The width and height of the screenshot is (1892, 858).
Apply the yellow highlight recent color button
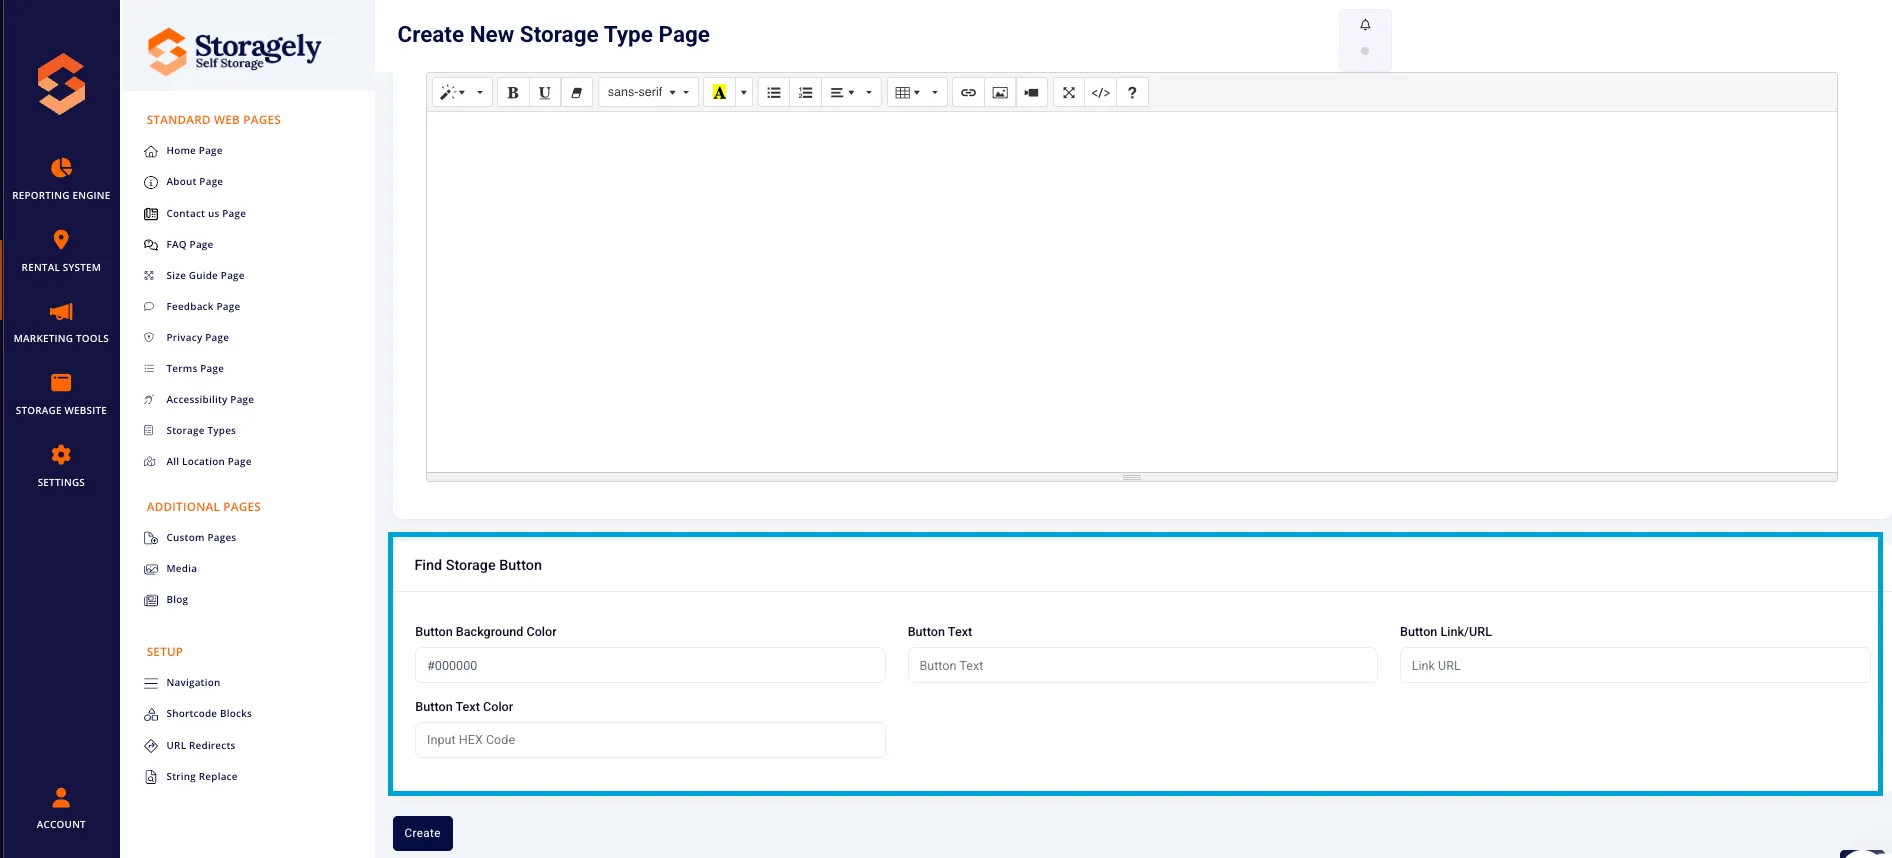(x=719, y=93)
